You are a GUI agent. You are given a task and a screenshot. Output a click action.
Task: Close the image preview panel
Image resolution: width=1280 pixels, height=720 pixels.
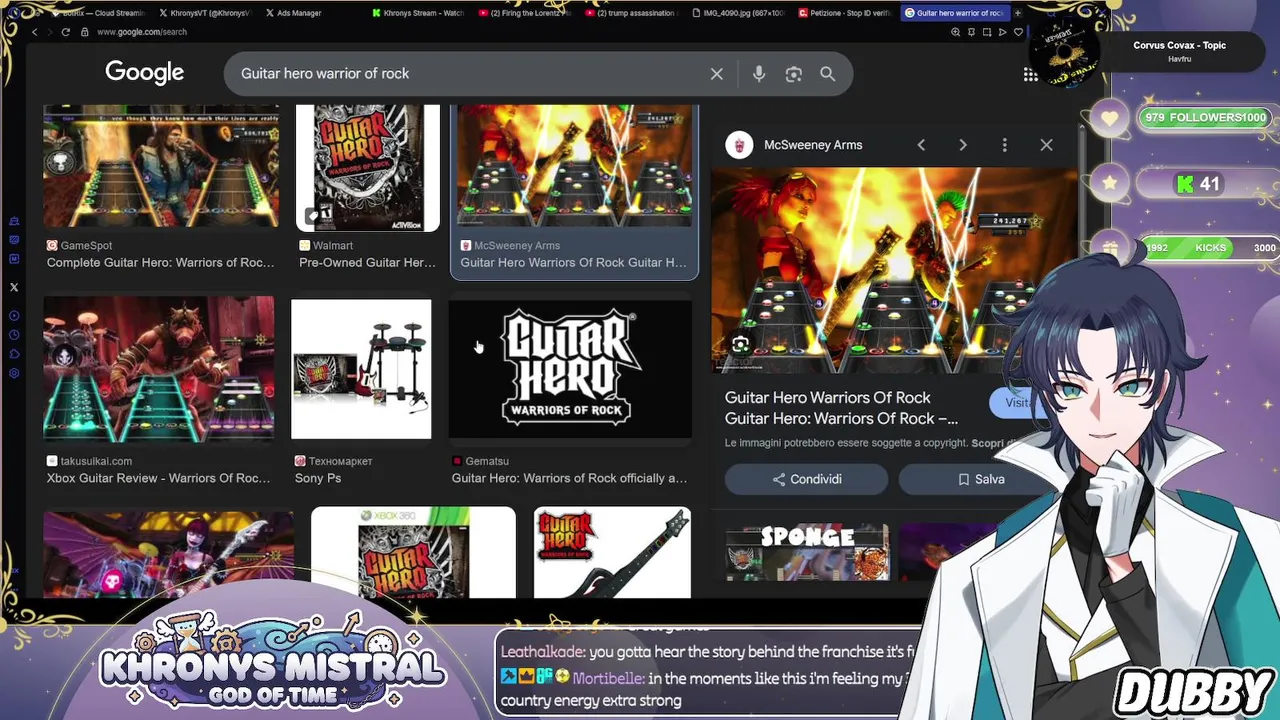pyautogui.click(x=1046, y=145)
